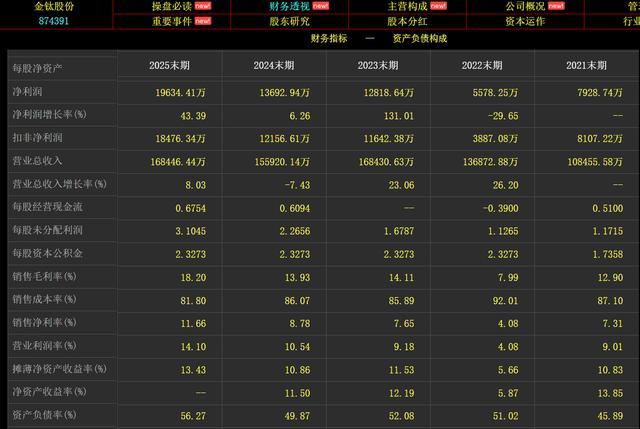Viewport: 640px width, 429px height.
Task: Open the 资本运作 tab
Action: 525,21
